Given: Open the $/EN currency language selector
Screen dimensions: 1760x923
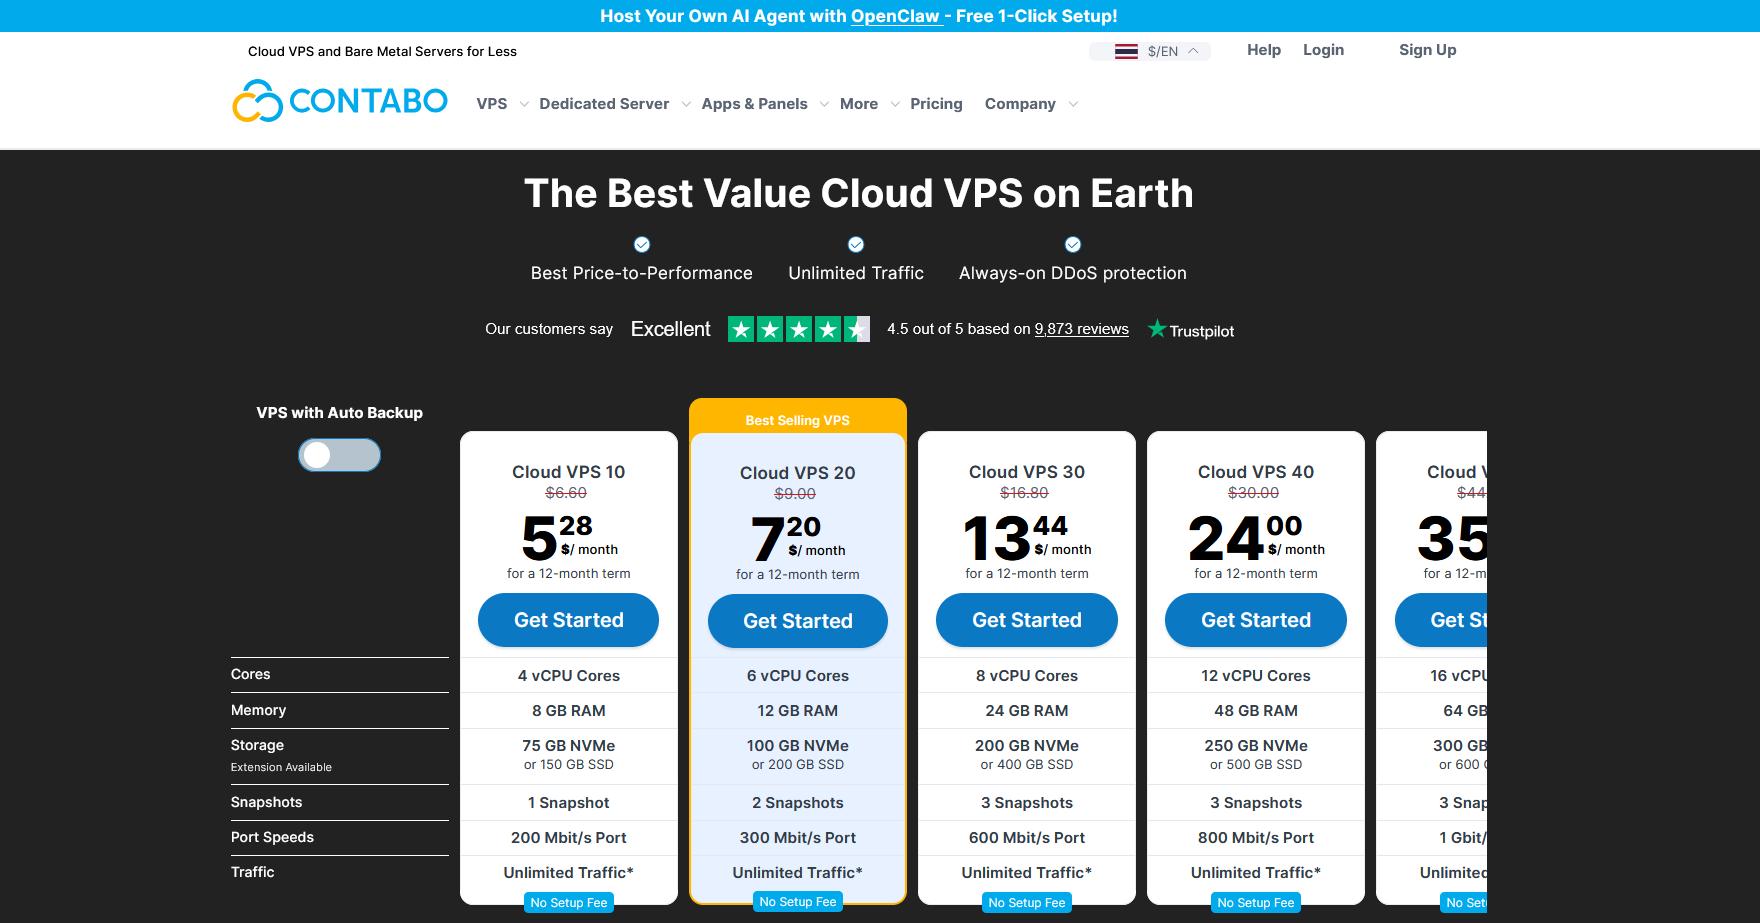Looking at the screenshot, I should [x=1150, y=51].
